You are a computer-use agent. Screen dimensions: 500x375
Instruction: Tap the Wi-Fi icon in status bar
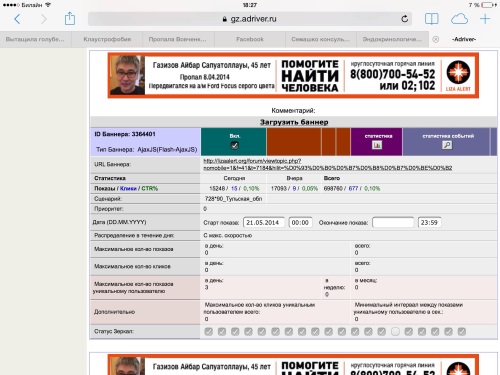(x=48, y=5)
